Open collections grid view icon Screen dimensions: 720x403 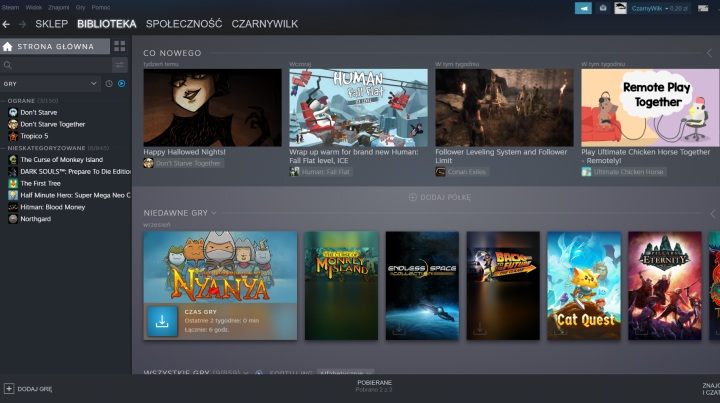pos(119,46)
